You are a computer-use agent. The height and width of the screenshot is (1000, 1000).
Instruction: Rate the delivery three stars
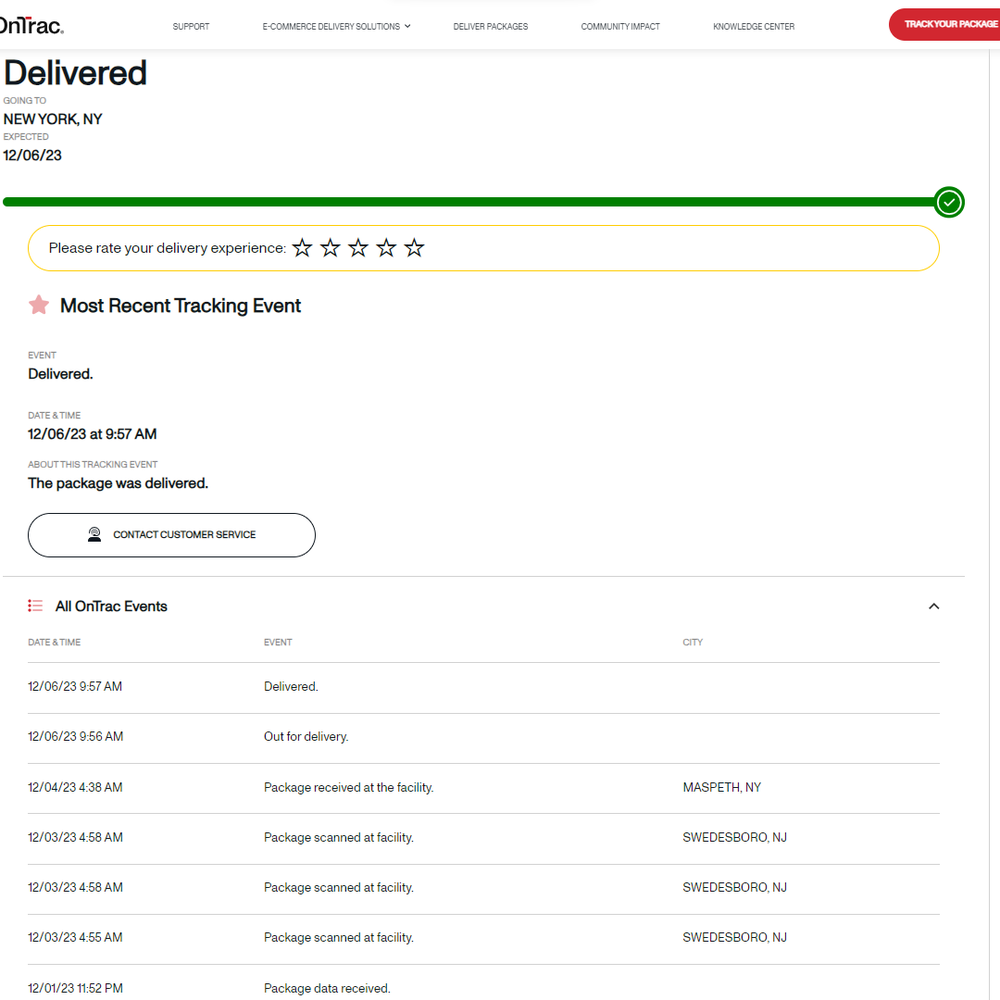[358, 247]
